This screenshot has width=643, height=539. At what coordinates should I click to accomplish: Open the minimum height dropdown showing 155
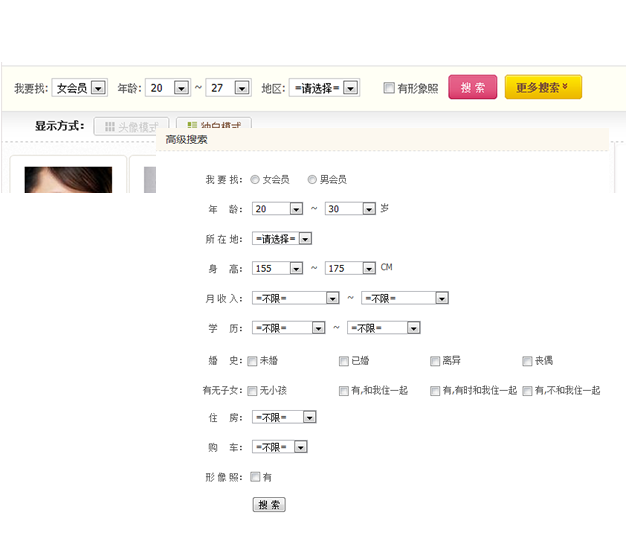click(x=278, y=268)
